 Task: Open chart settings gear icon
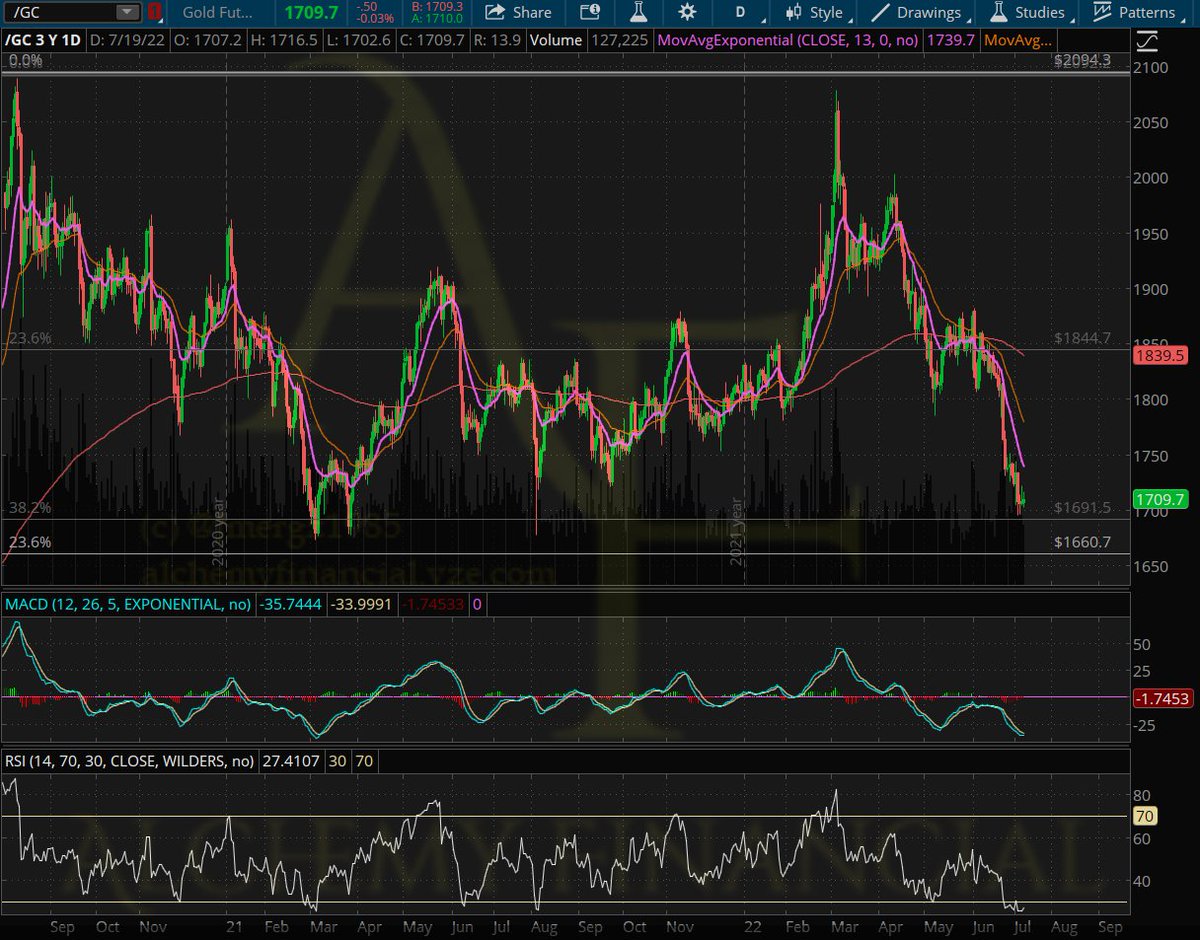686,13
